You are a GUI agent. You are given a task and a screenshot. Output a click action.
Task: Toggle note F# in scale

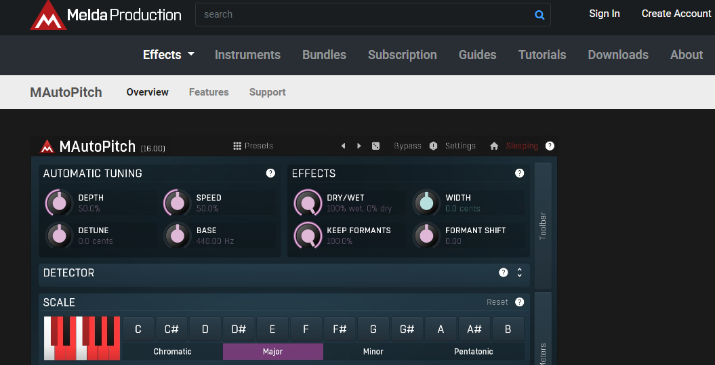coord(340,329)
